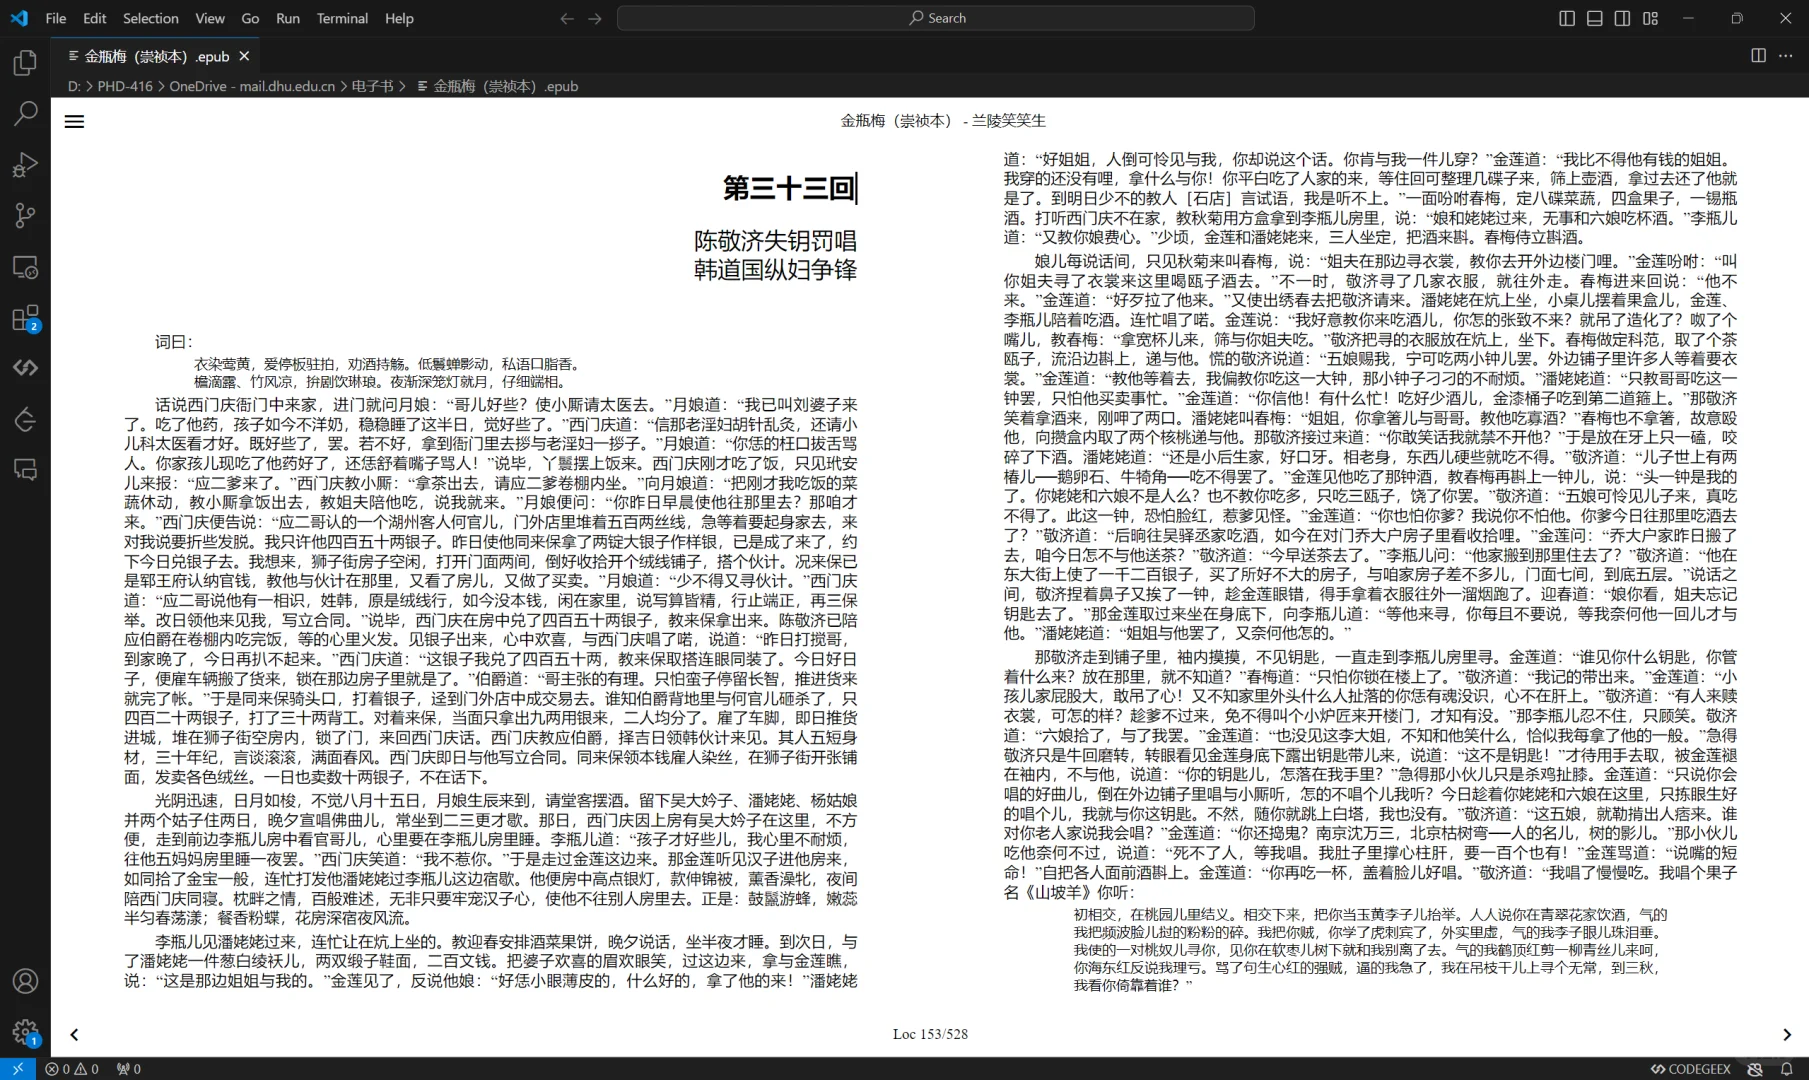Click the chapter heading 第三十三回
This screenshot has height=1080, width=1809.
(x=789, y=188)
